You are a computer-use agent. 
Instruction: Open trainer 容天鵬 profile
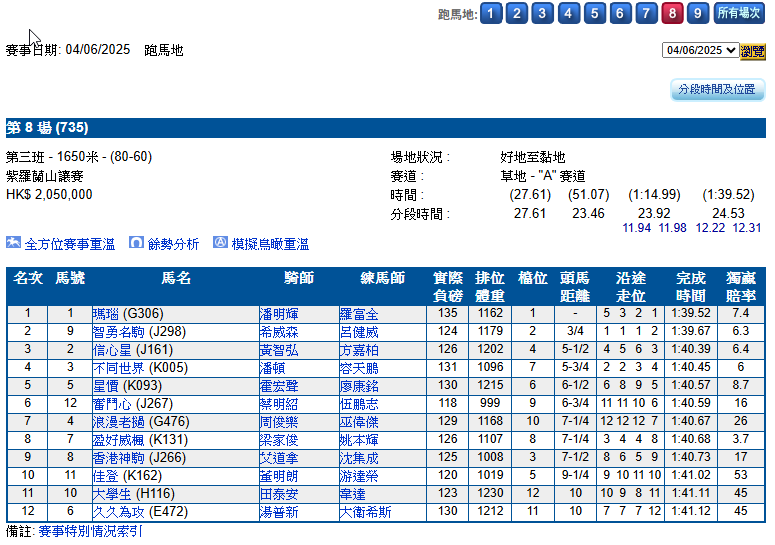[359, 368]
